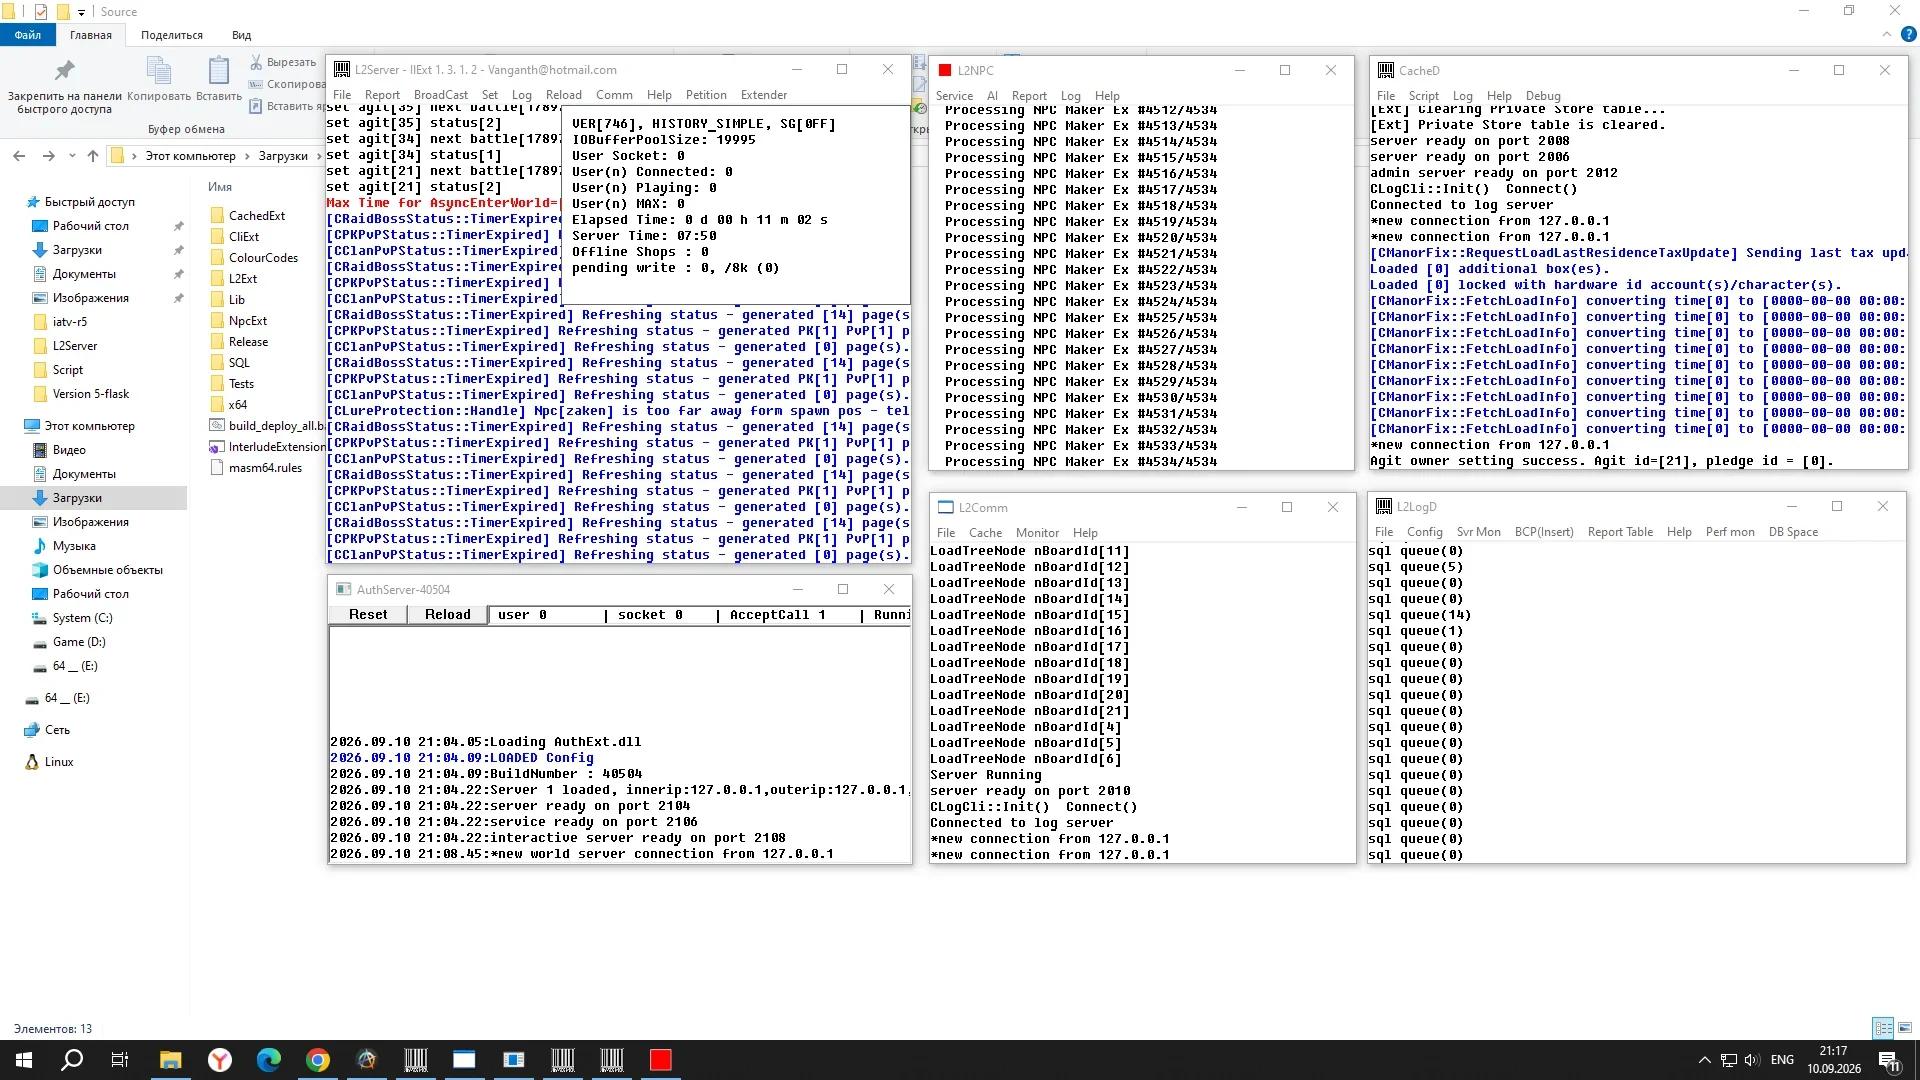This screenshot has width=1920, height=1080.
Task: Select System (C:) drive in sidebar
Action: (x=82, y=618)
